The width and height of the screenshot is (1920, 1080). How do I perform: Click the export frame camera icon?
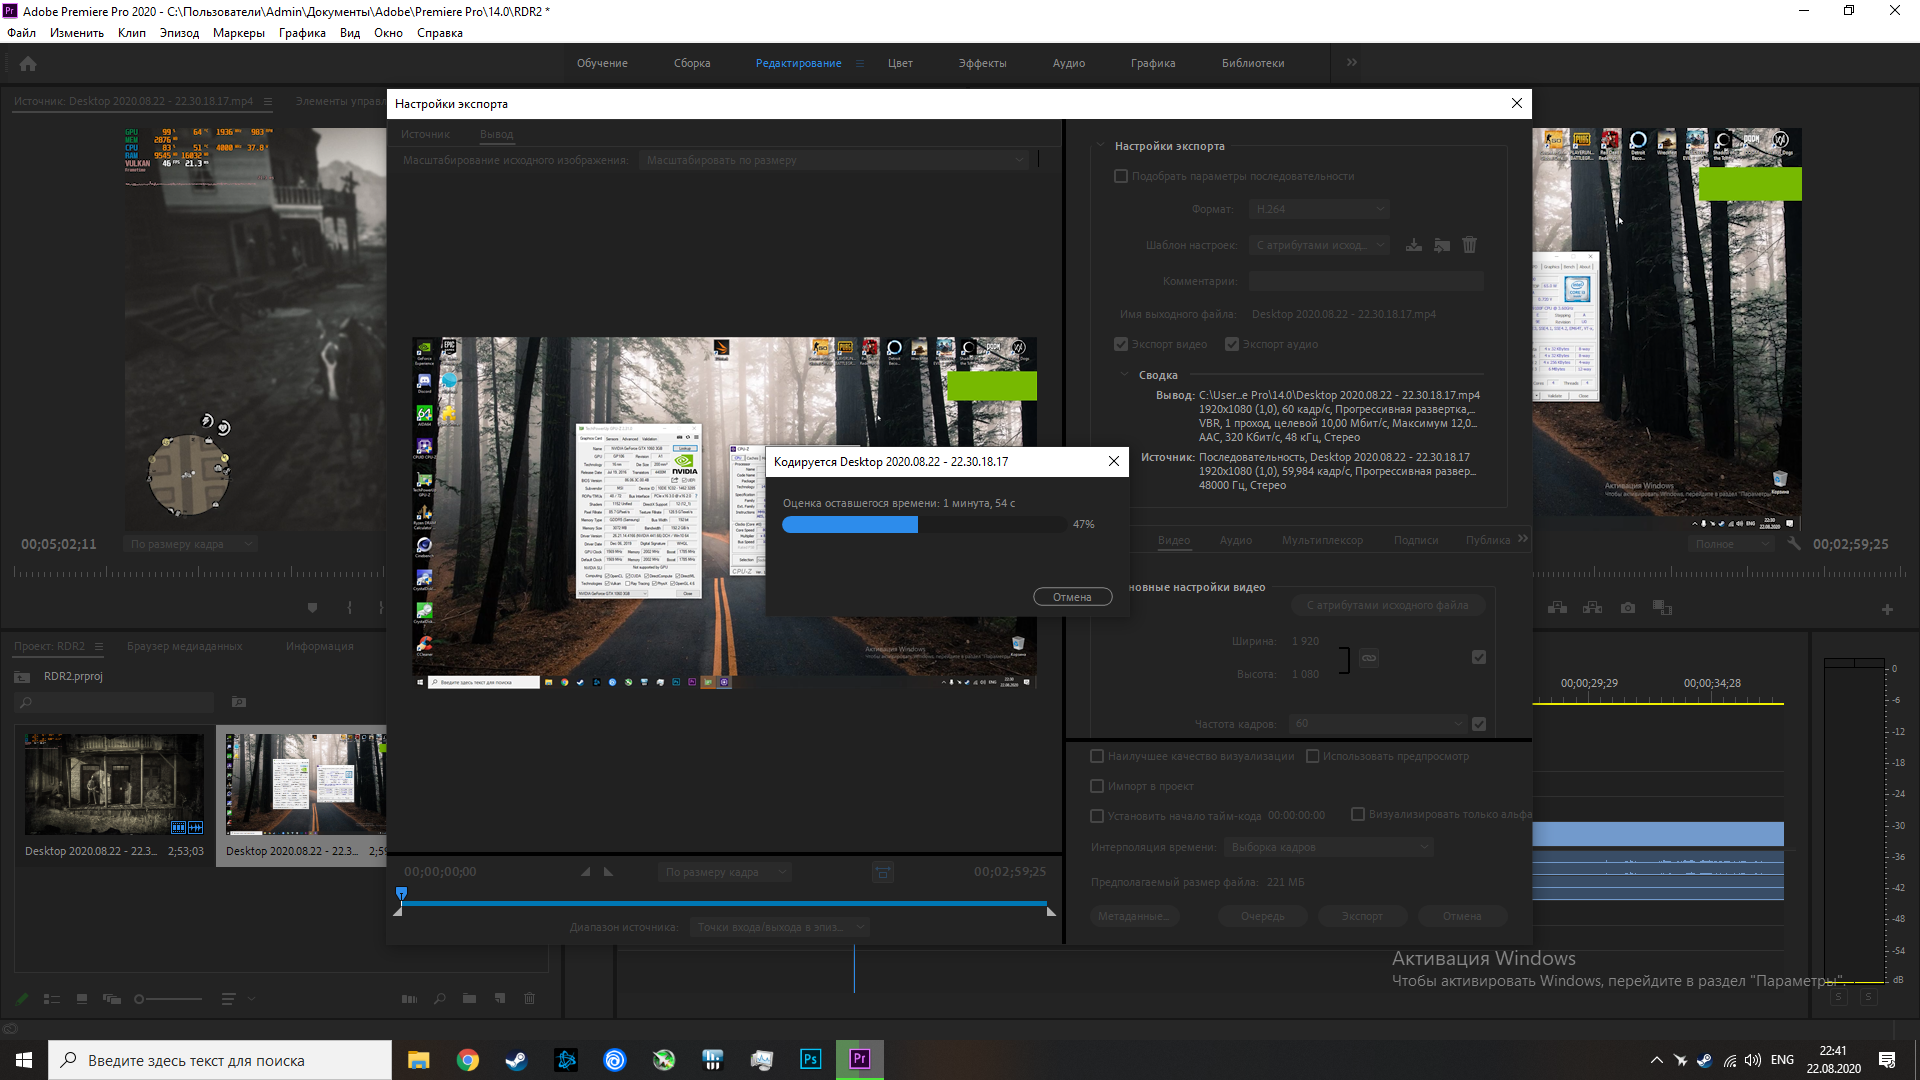[1628, 608]
